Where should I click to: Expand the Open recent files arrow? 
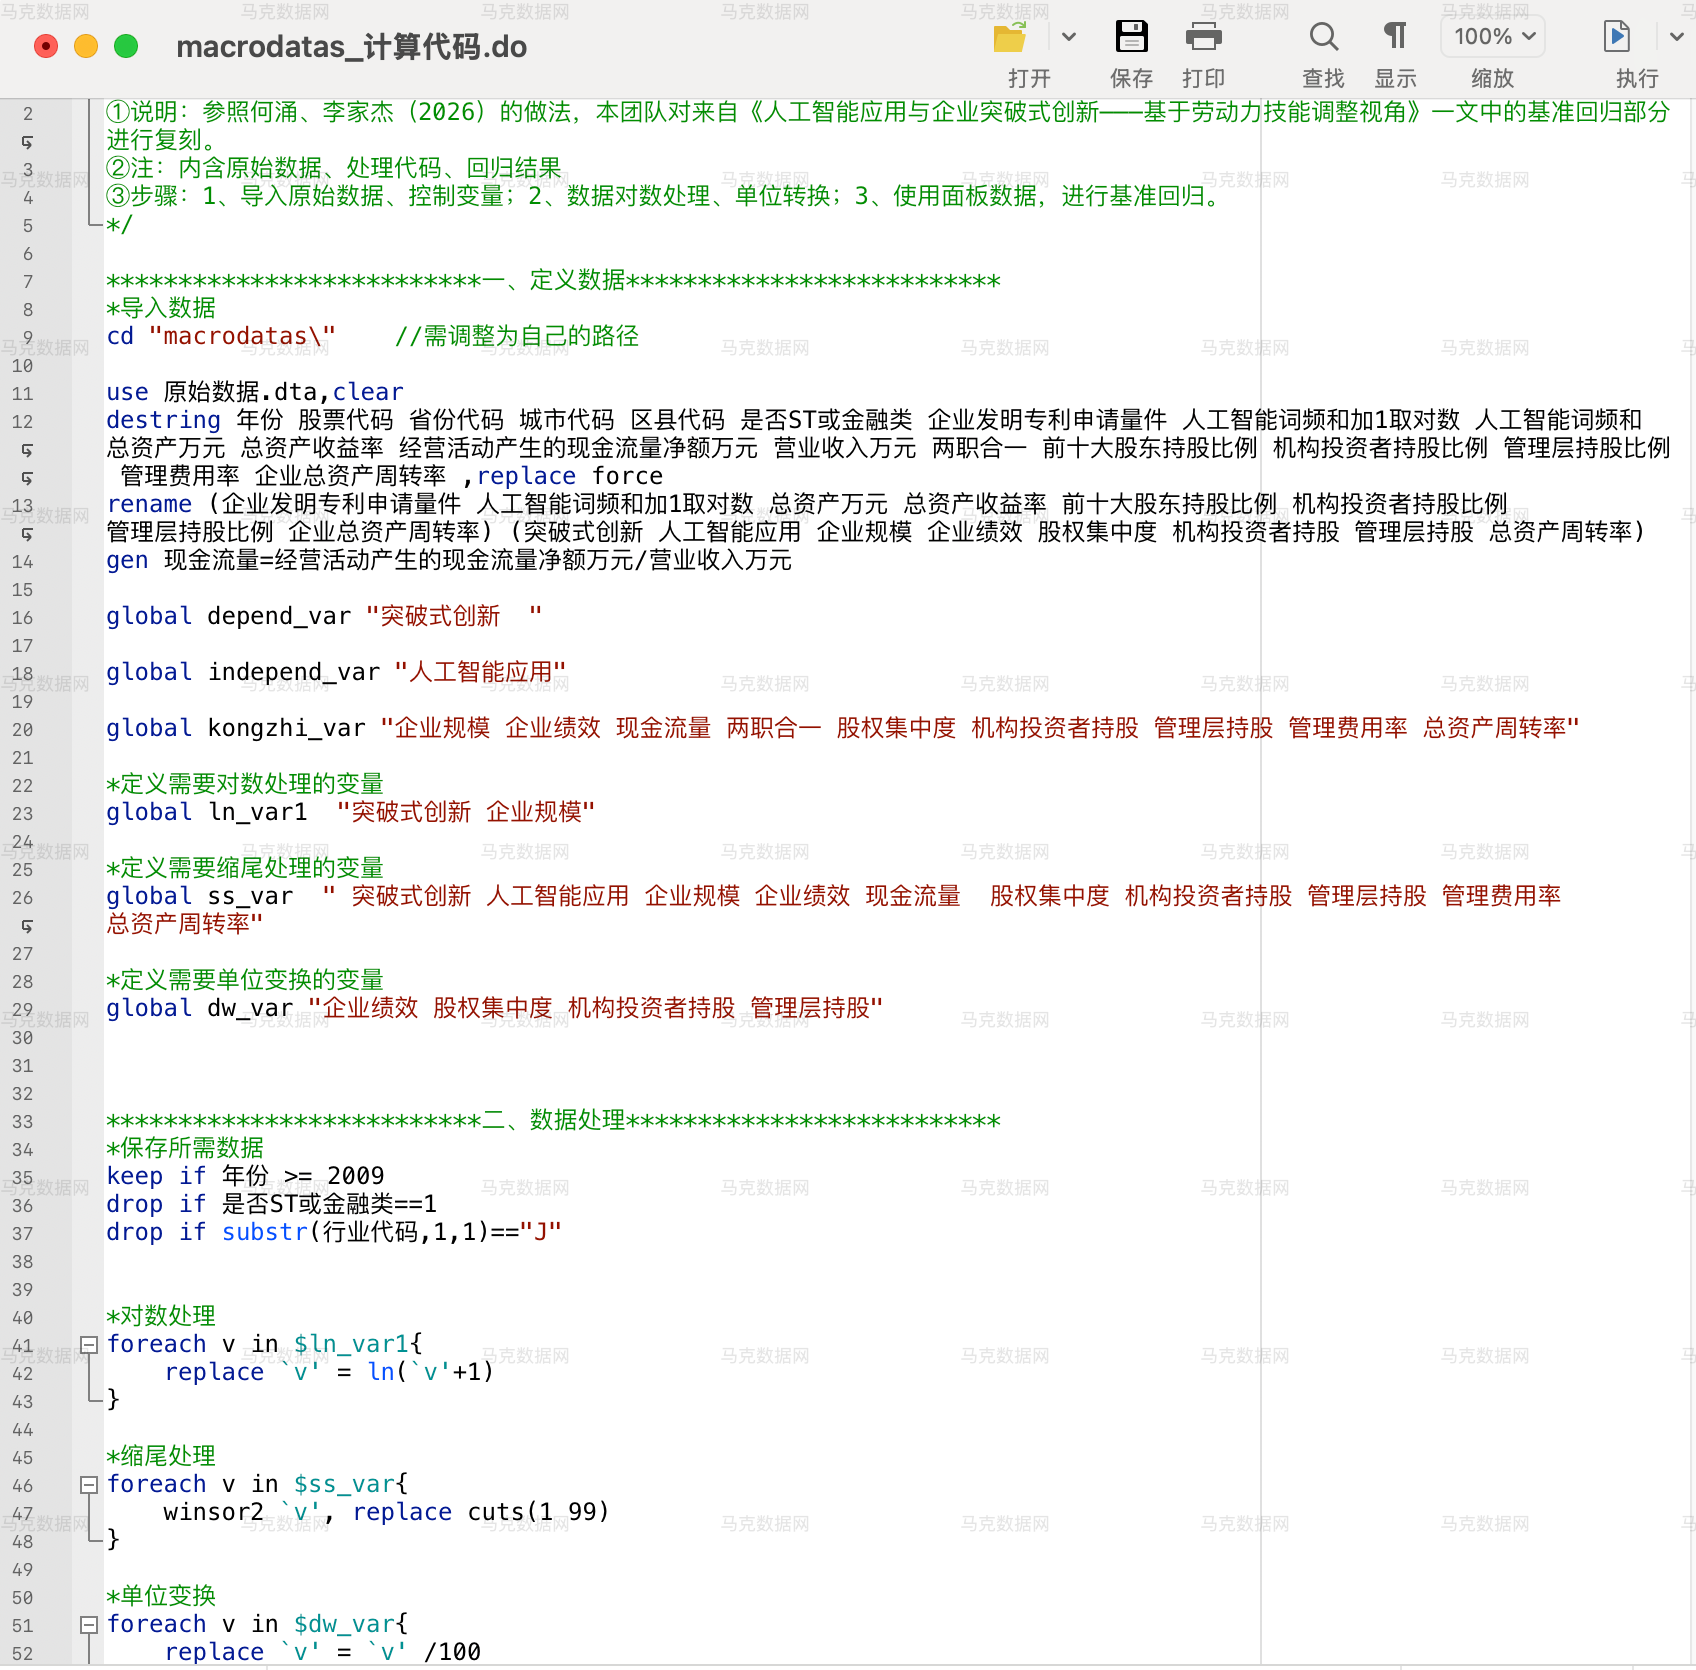pyautogui.click(x=1069, y=37)
